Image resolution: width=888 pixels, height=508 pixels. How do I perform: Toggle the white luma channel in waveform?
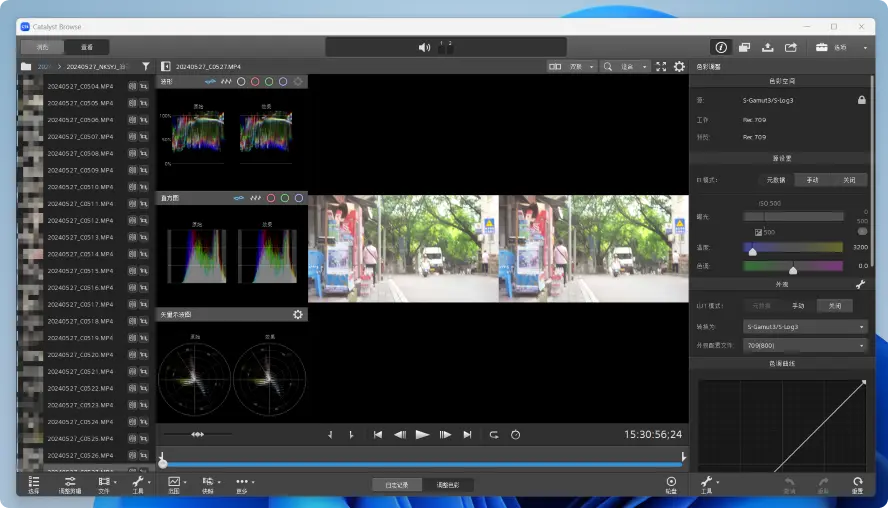point(241,82)
